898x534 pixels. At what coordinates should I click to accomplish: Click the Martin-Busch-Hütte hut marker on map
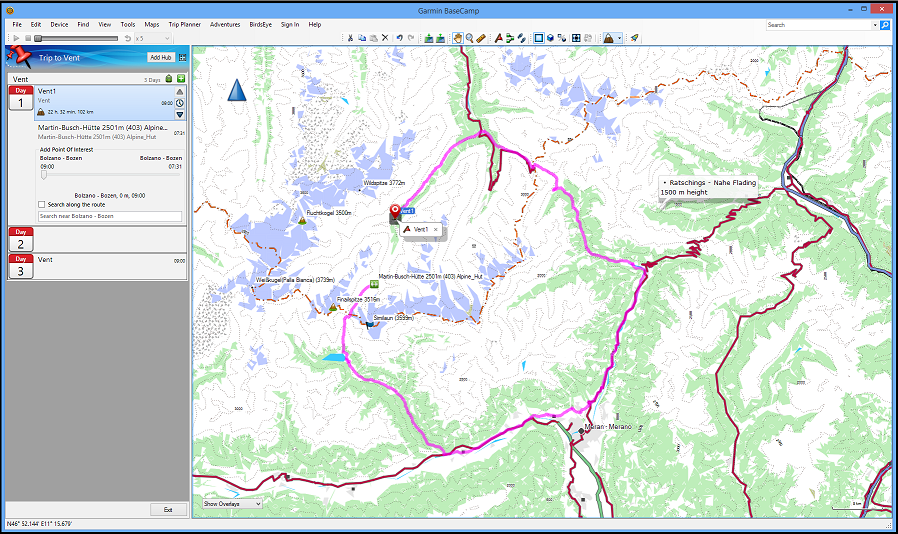(374, 284)
